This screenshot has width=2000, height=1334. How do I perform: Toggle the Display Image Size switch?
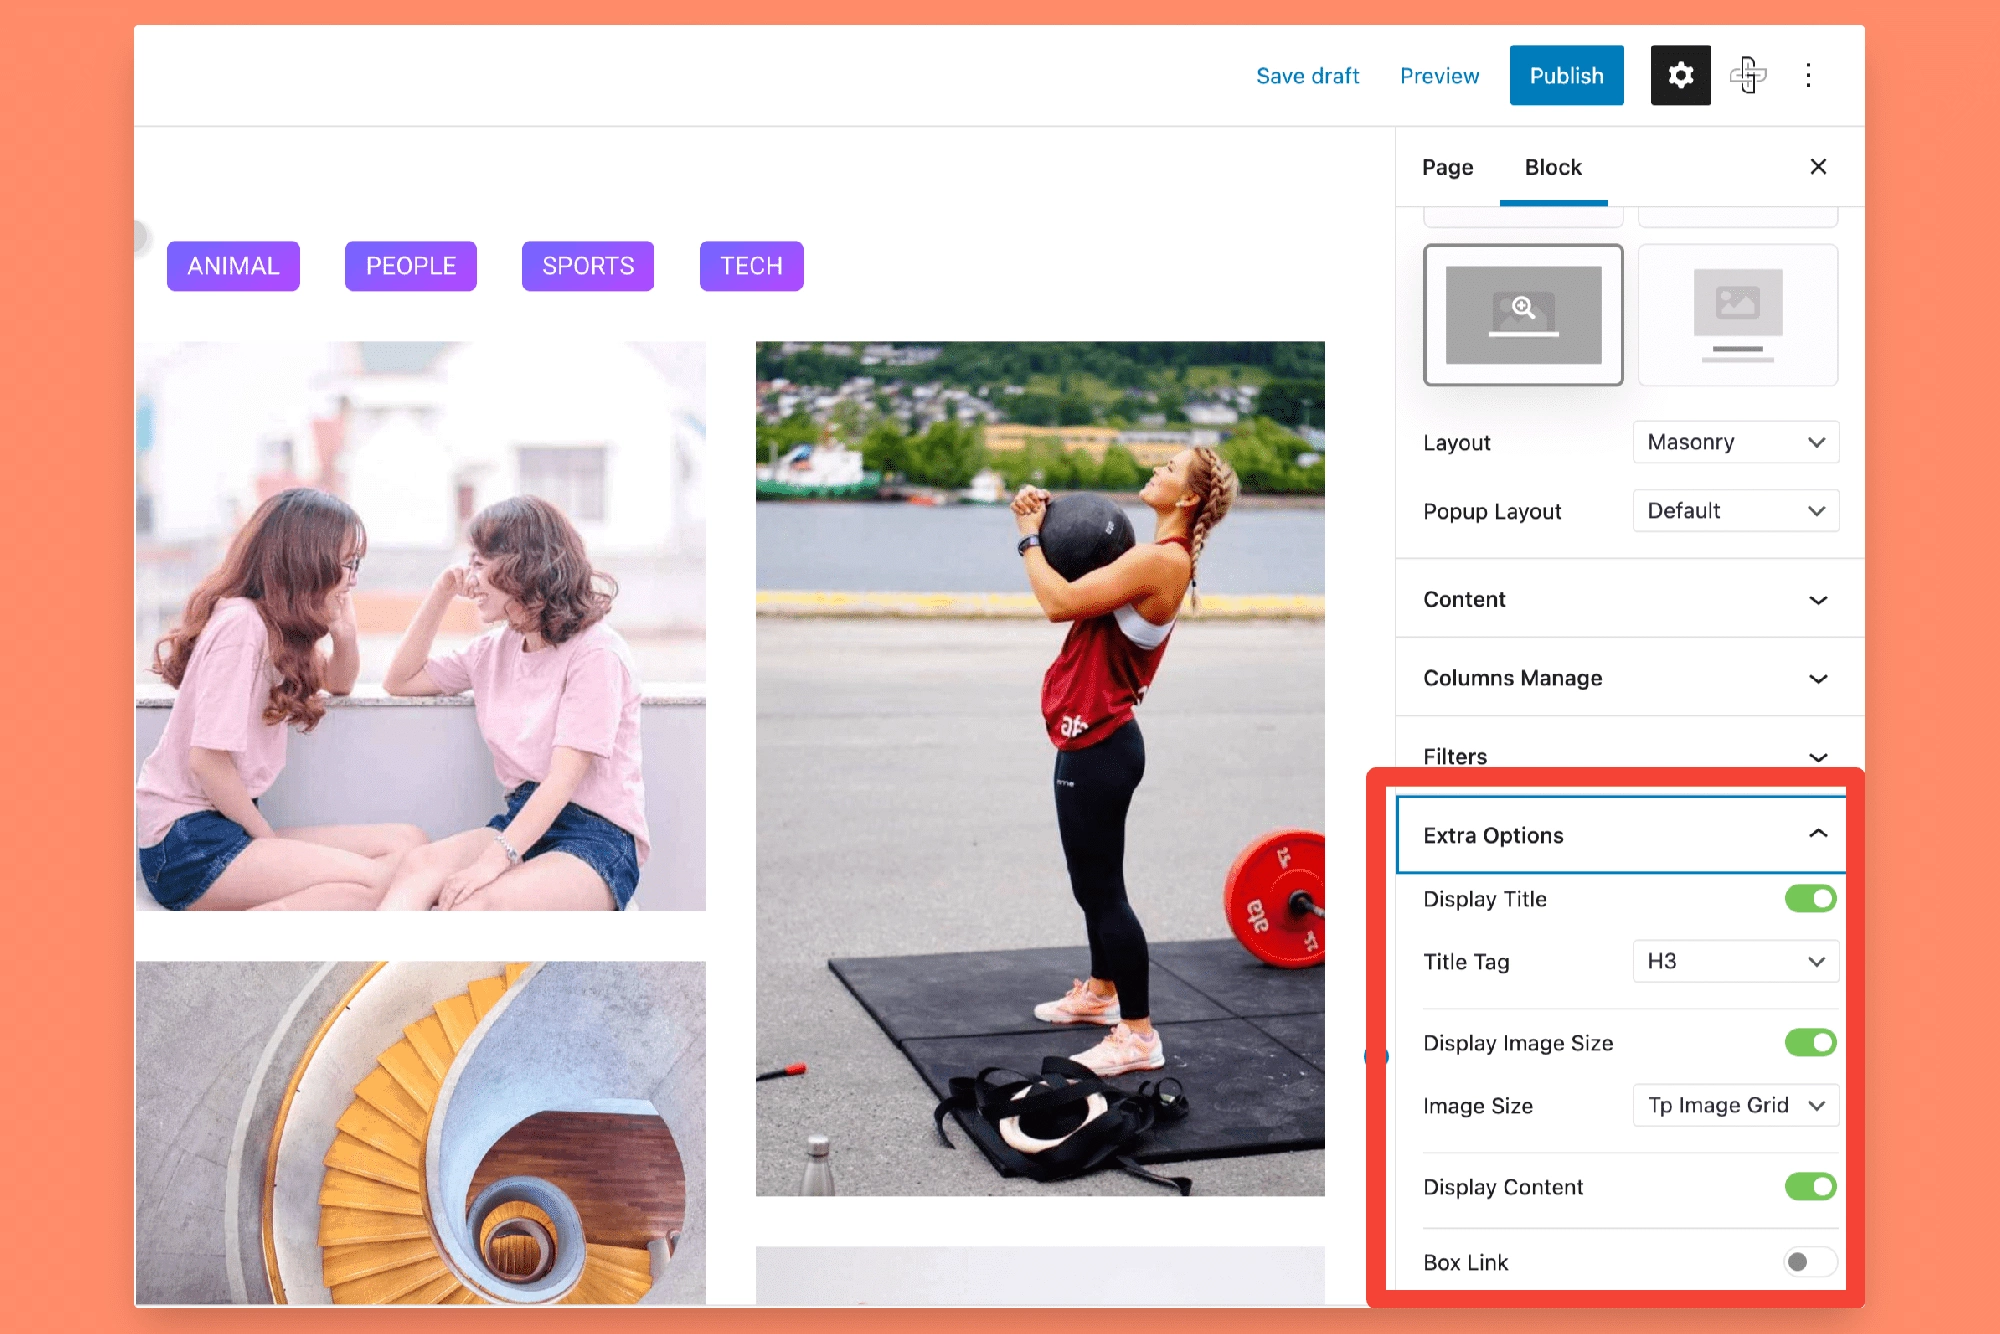1814,1041
